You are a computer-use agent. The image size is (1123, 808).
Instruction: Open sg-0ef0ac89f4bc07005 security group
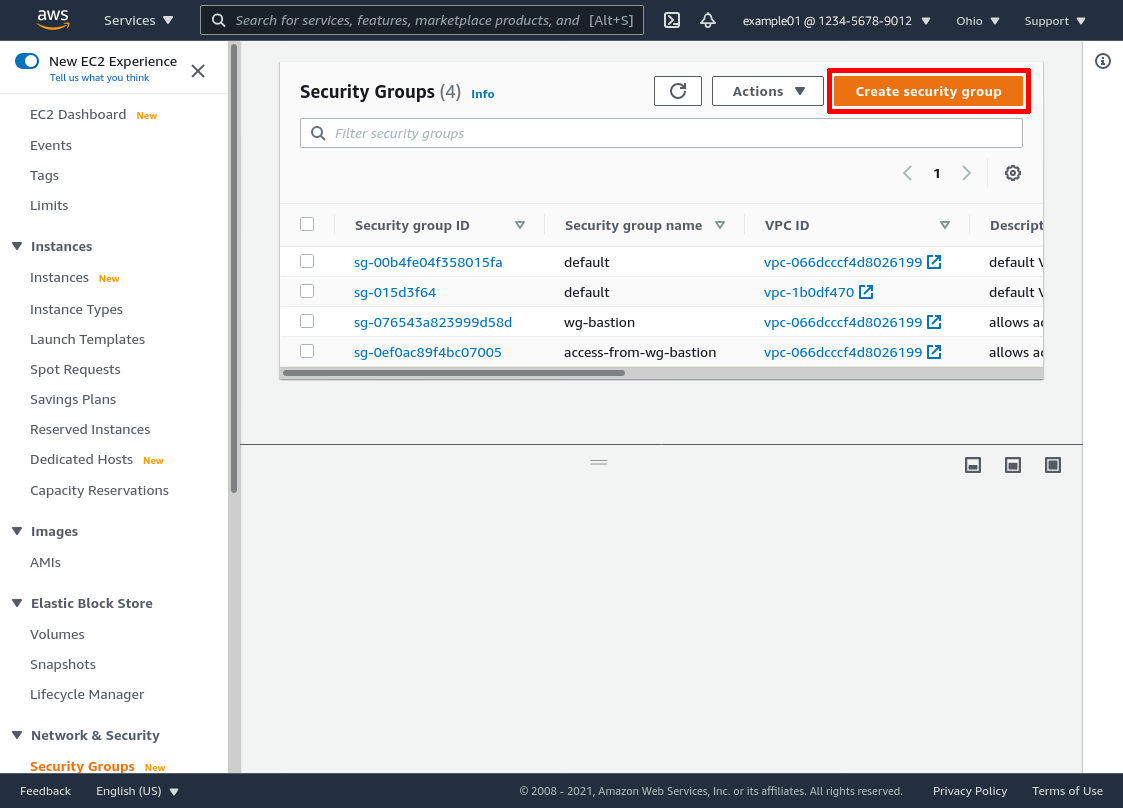tap(428, 352)
